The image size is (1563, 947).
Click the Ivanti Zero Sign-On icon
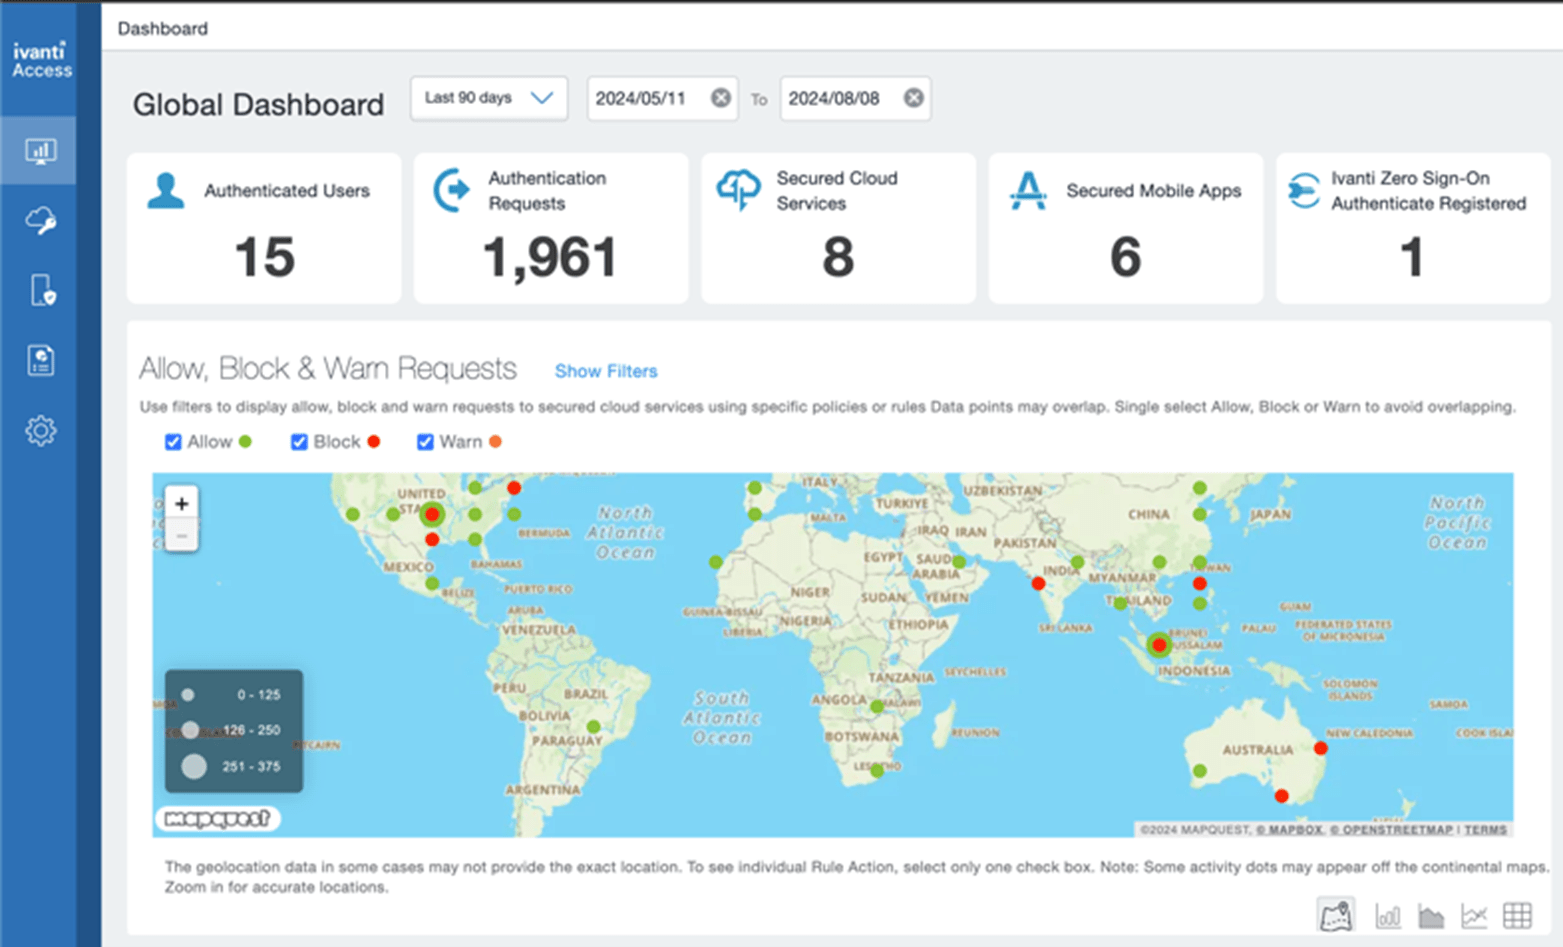(1304, 190)
